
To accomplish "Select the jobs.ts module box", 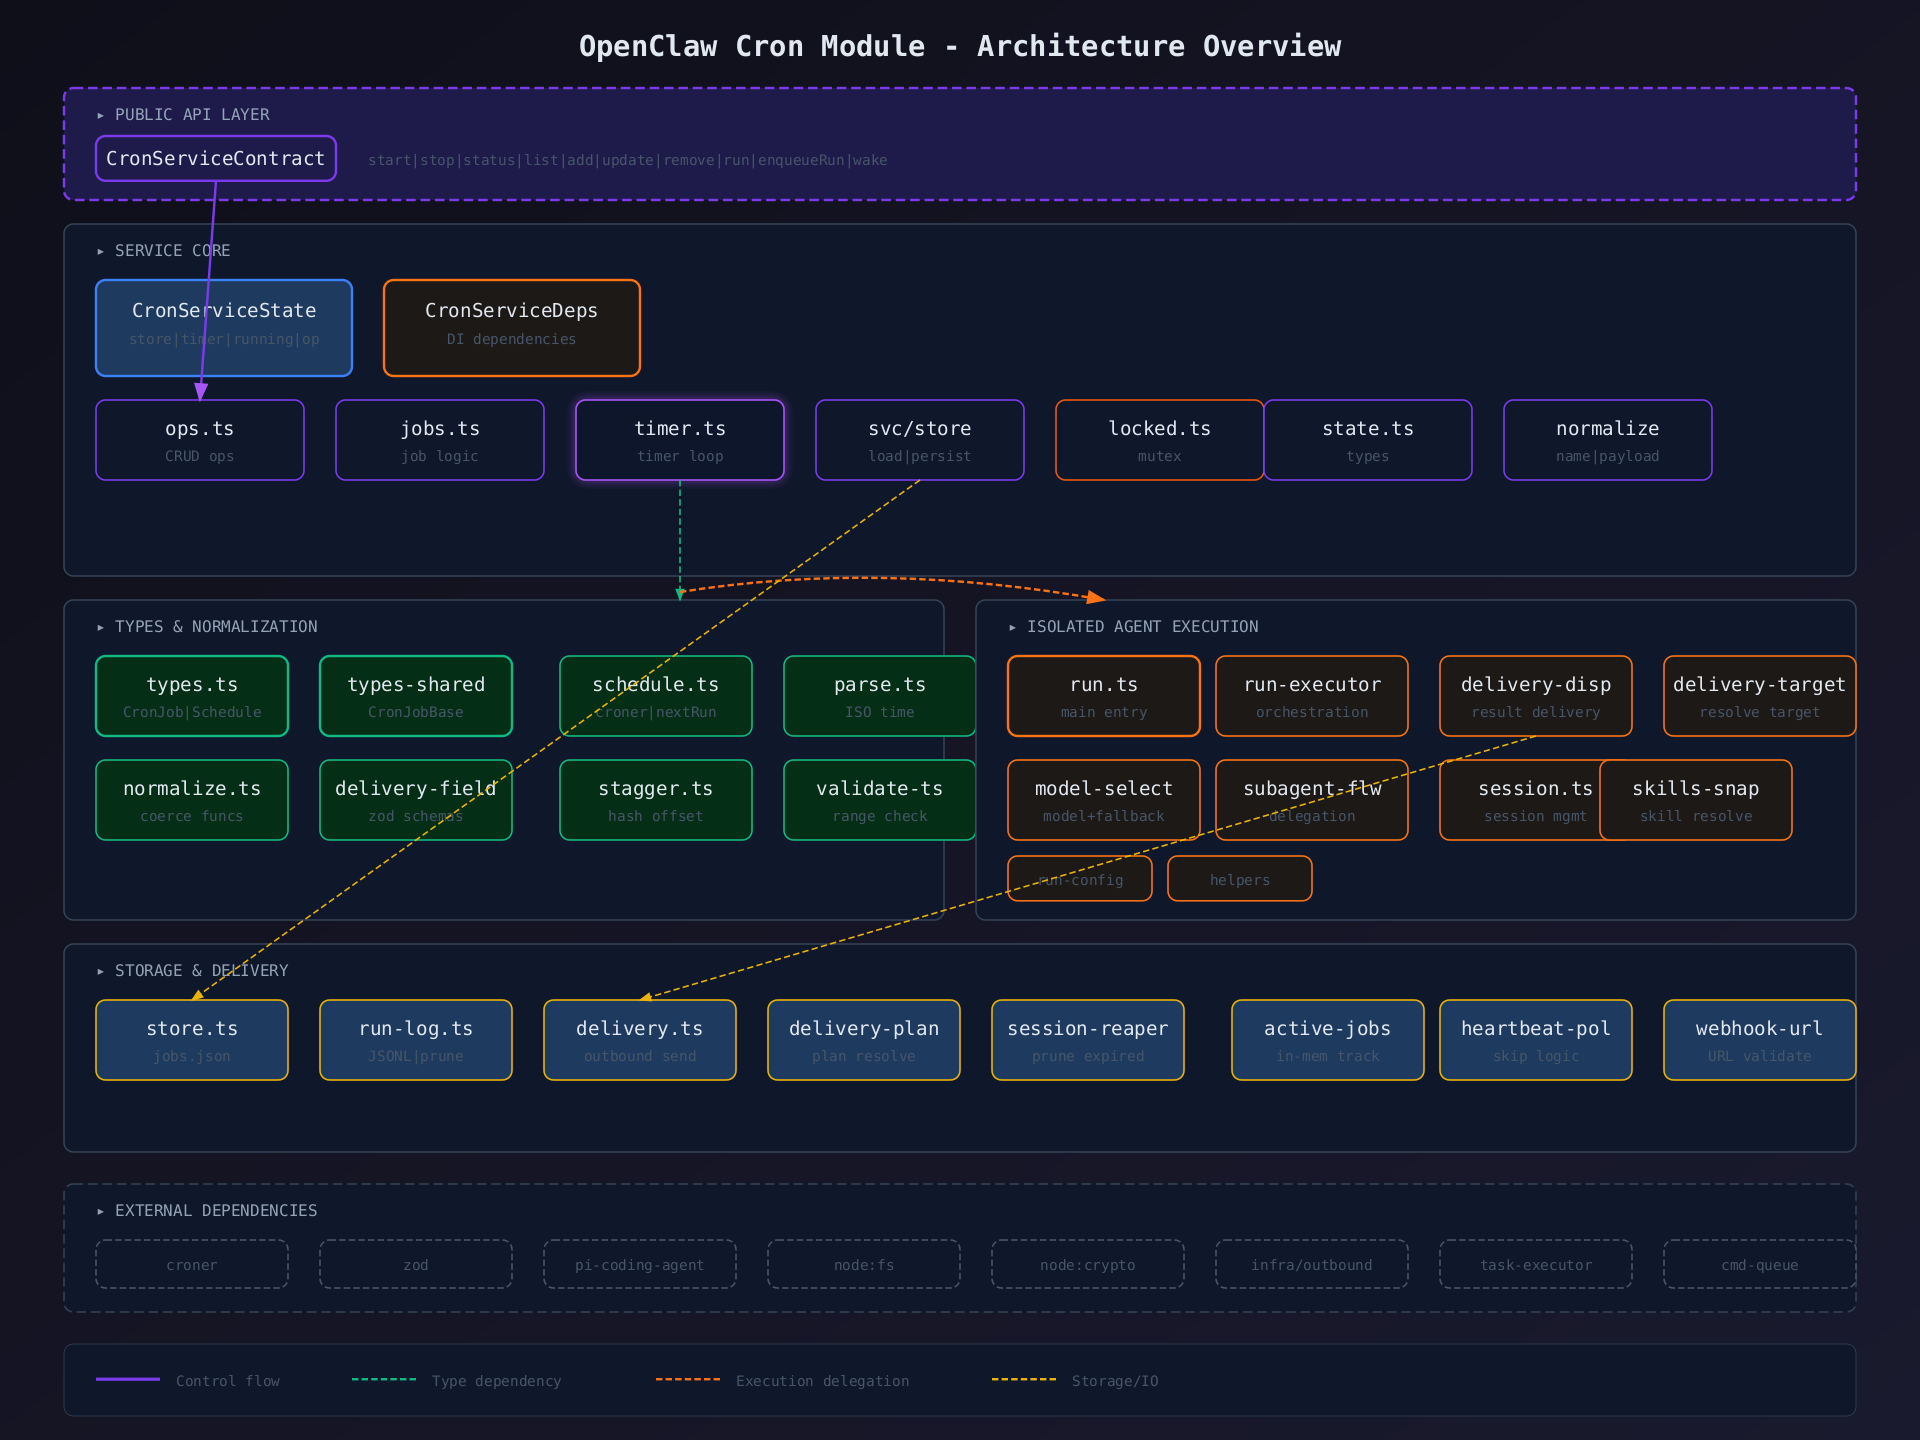I will coord(440,440).
